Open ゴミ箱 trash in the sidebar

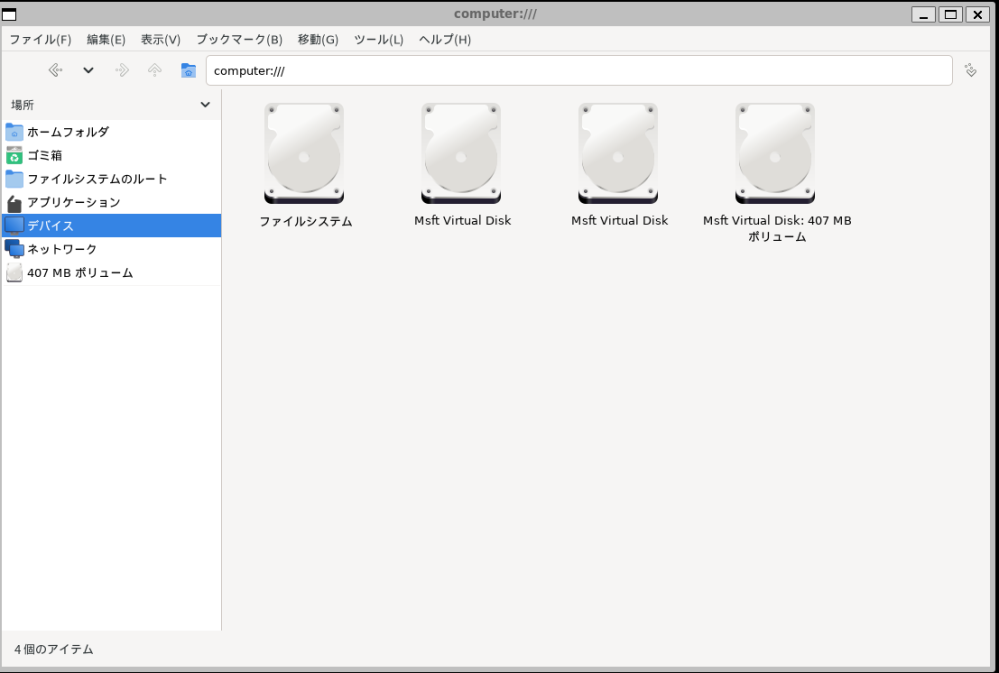(47, 155)
